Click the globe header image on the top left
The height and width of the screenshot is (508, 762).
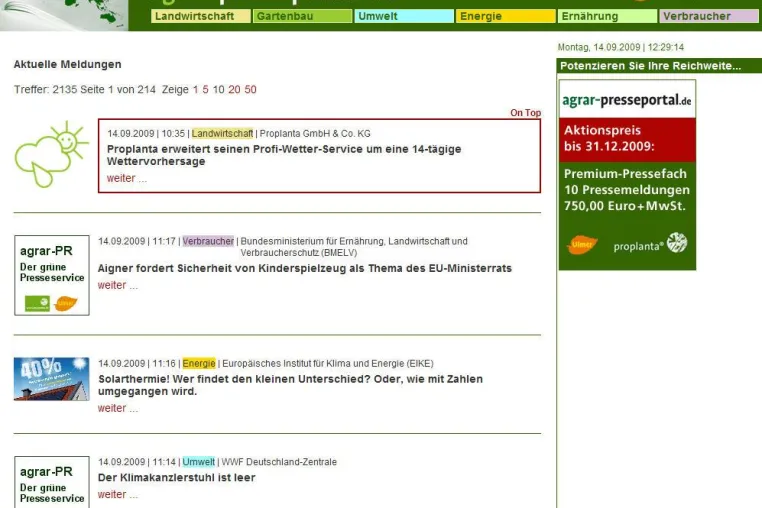click(64, 15)
